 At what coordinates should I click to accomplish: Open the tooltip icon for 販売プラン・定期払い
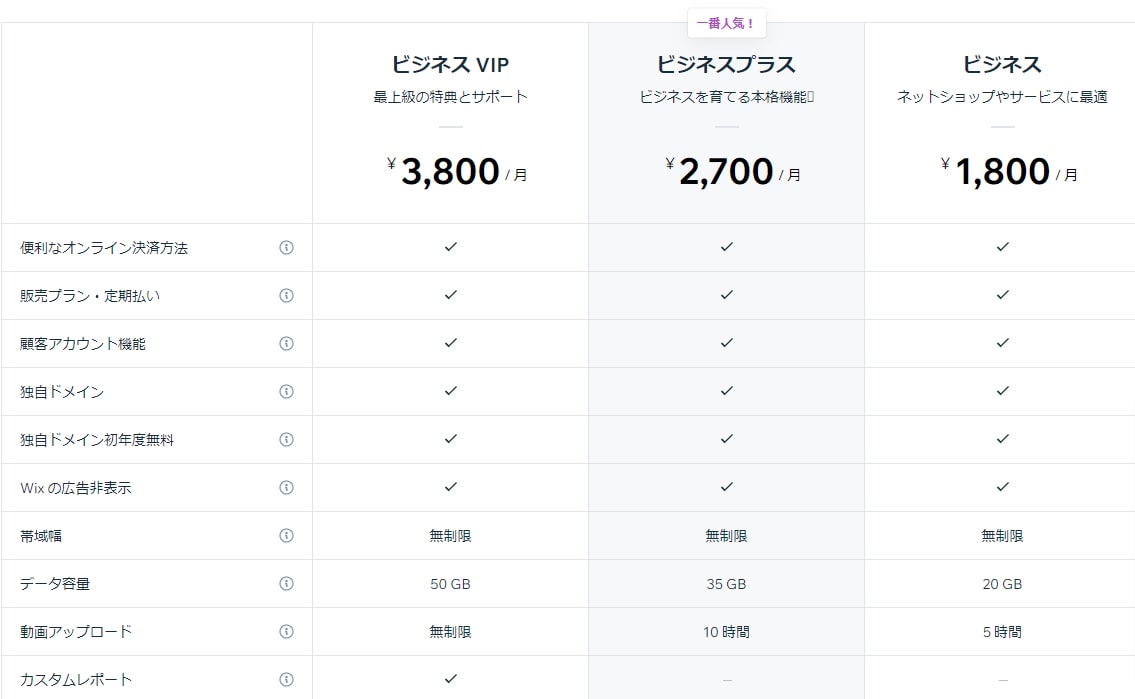click(x=287, y=295)
